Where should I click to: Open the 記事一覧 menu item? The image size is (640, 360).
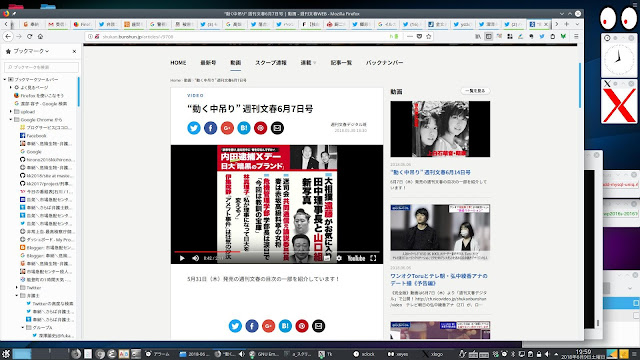[341, 63]
